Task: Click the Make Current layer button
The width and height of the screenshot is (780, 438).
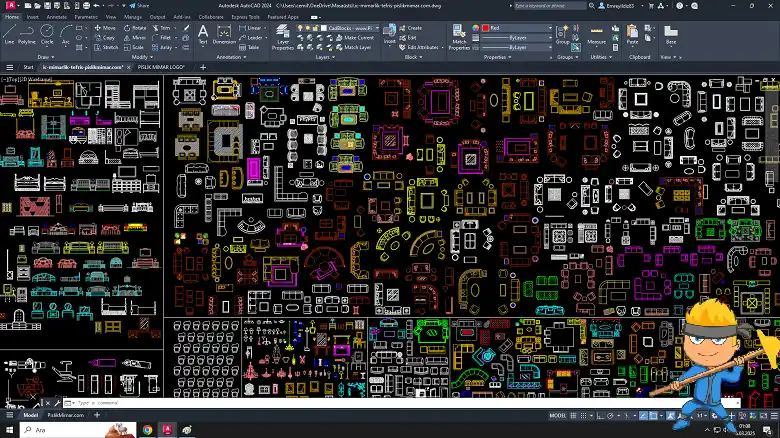Action: point(354,37)
